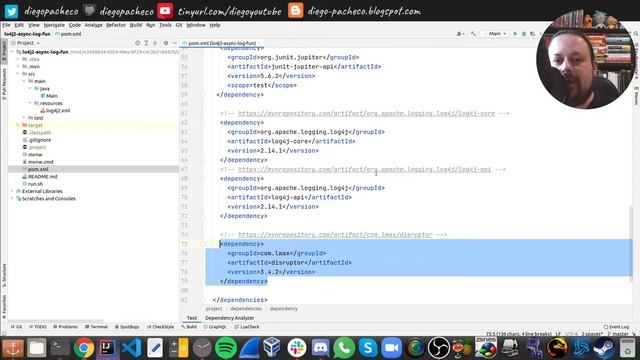Screen dimensions: 640x360
Task: Open Steam from the dock
Action: (x=603, y=348)
